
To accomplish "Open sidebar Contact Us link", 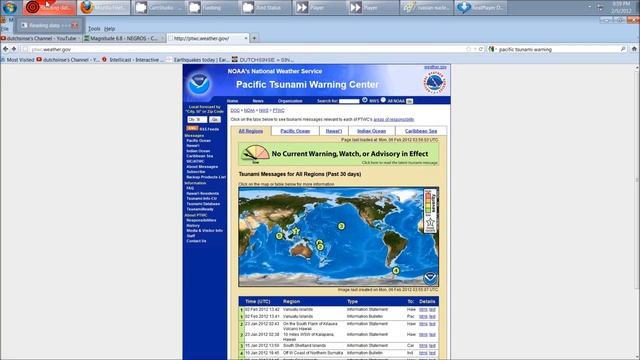I will (x=196, y=241).
